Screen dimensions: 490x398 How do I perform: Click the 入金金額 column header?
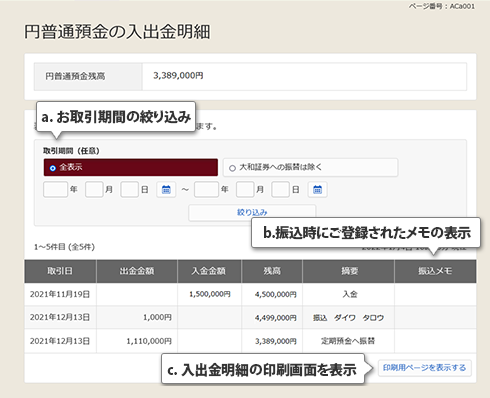point(209,271)
